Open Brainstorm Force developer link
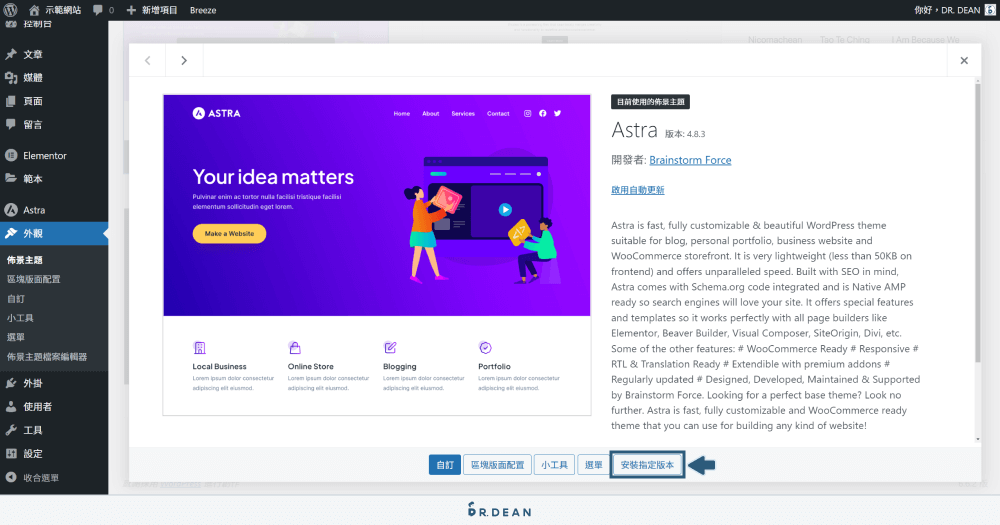The height and width of the screenshot is (525, 1000). click(690, 160)
